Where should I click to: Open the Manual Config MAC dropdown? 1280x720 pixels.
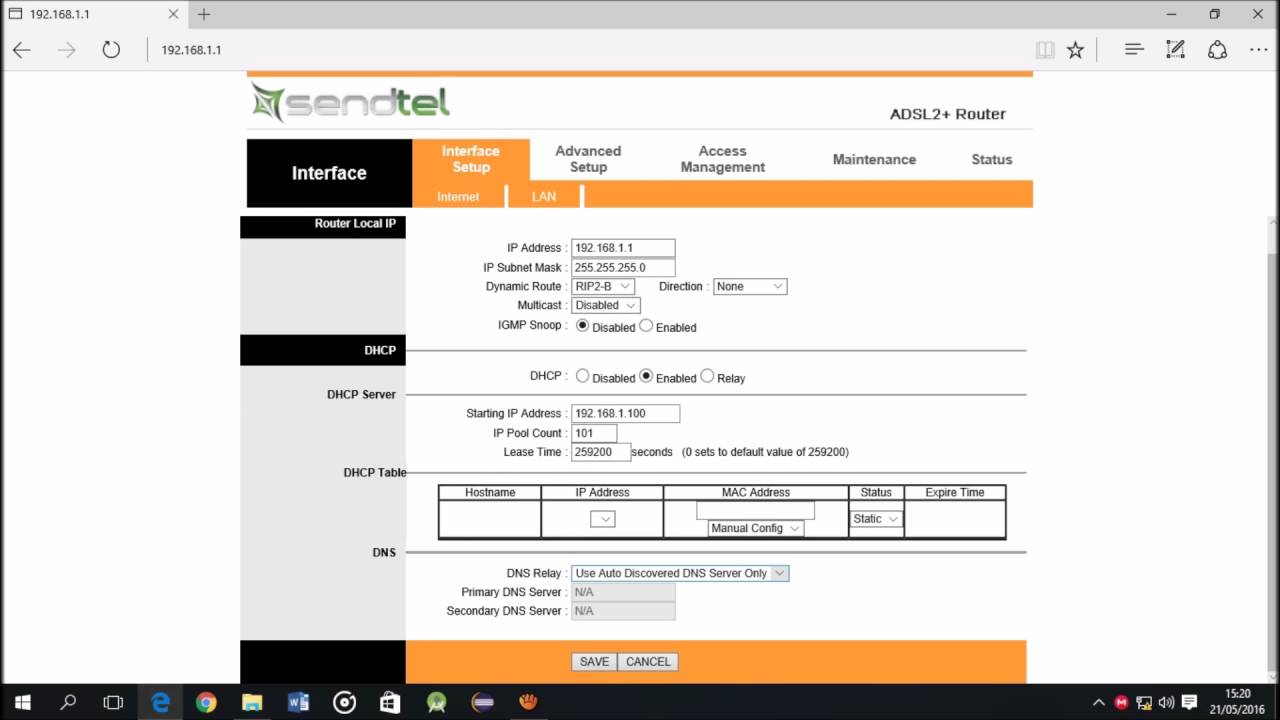pos(755,528)
